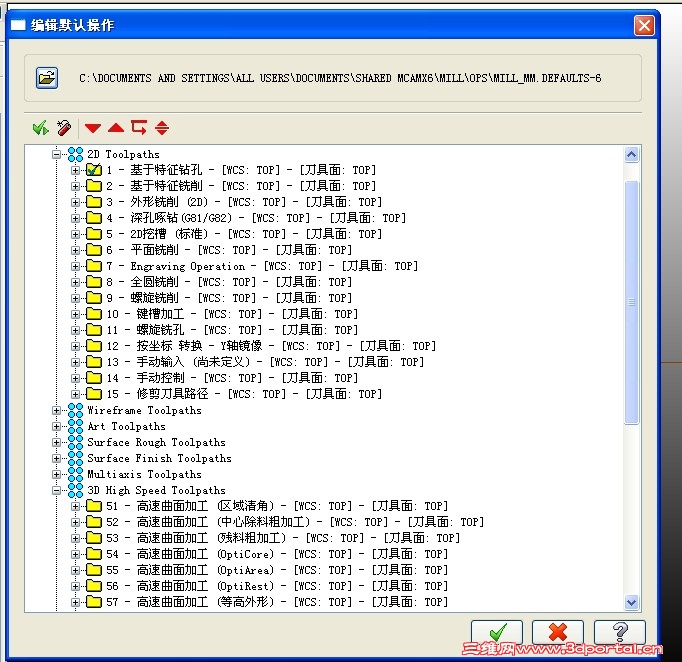This screenshot has width=682, height=662.
Task: Click the red up-down scroll-to-arrow icon
Action: point(162,127)
